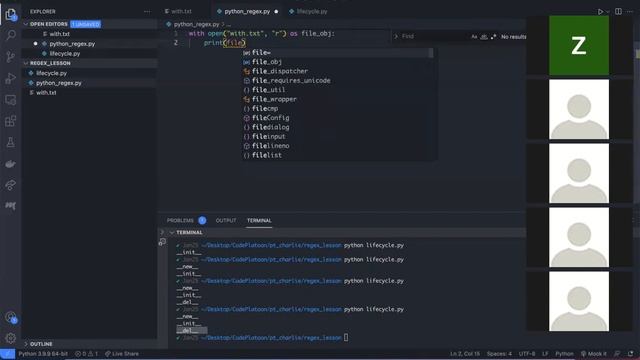Click the errors and warnings status indicator
The image size is (640, 360).
(86, 354)
